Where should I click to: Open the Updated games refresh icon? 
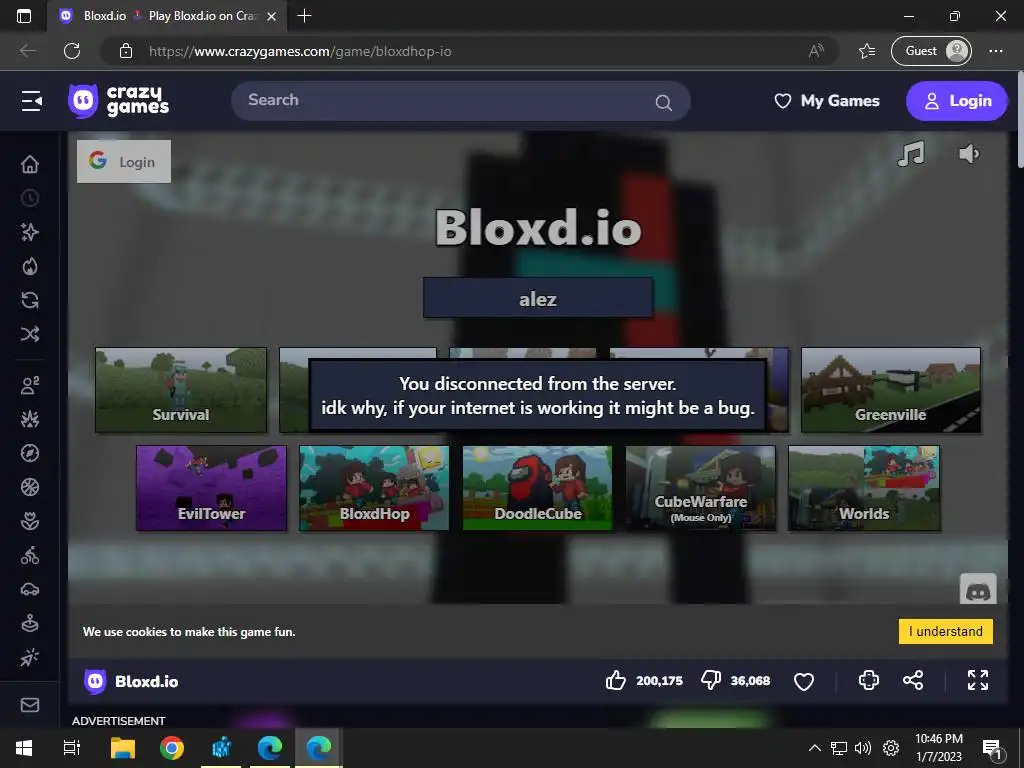tap(30, 300)
